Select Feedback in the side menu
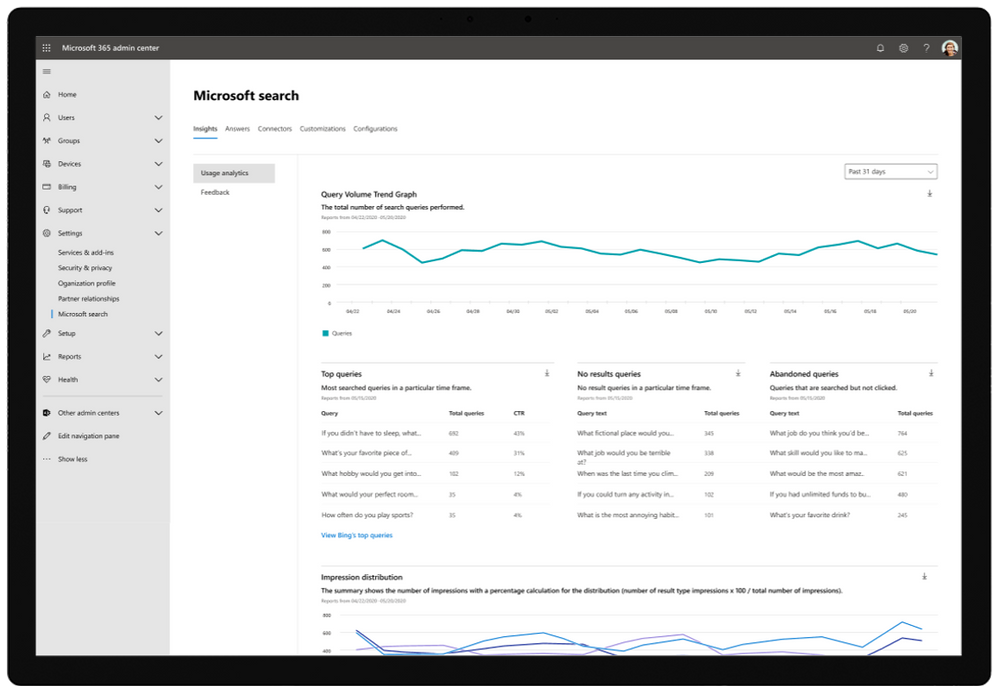Image resolution: width=999 pixels, height=686 pixels. pyautogui.click(x=215, y=192)
